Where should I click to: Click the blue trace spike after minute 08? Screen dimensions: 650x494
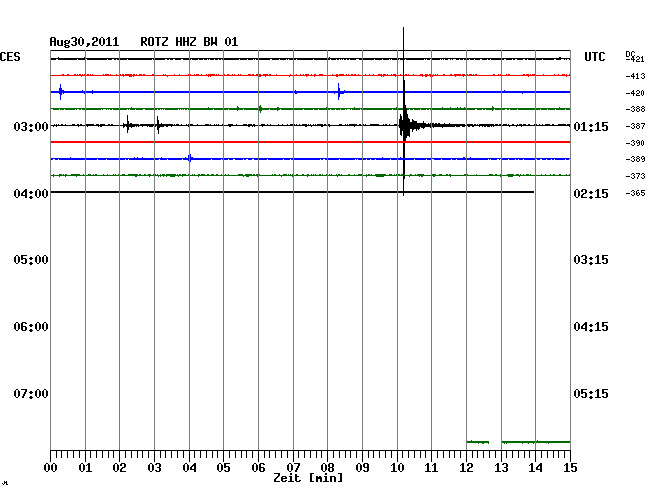point(339,92)
